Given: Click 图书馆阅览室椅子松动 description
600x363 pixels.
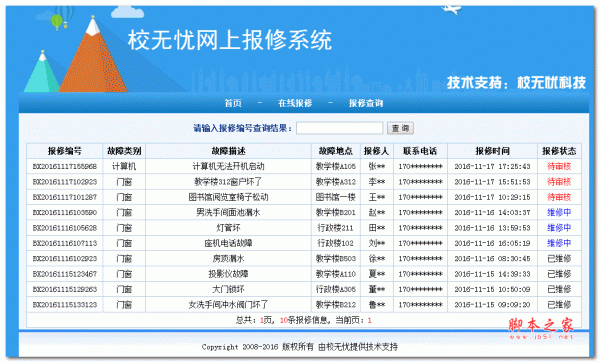Looking at the screenshot, I should (228, 197).
